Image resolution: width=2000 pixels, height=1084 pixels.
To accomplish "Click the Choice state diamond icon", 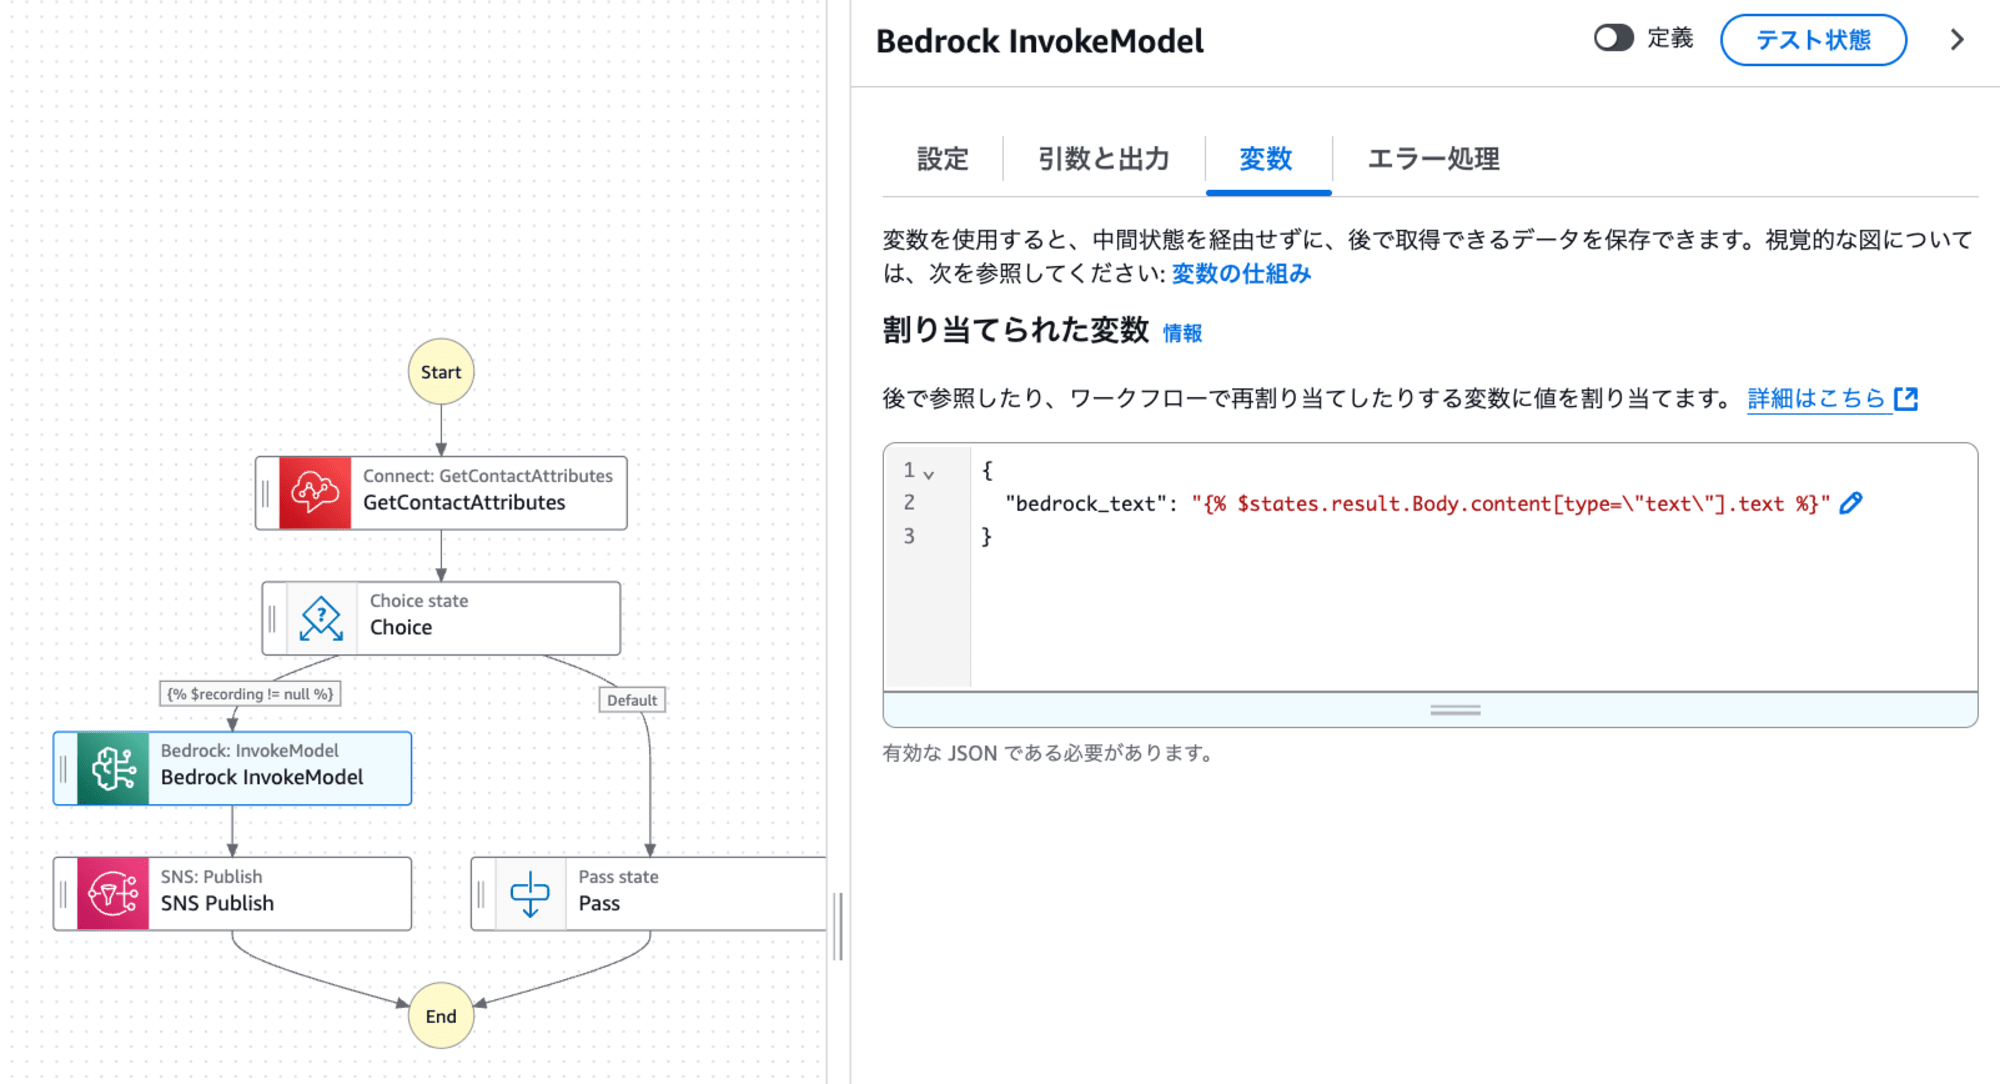I will 321,619.
